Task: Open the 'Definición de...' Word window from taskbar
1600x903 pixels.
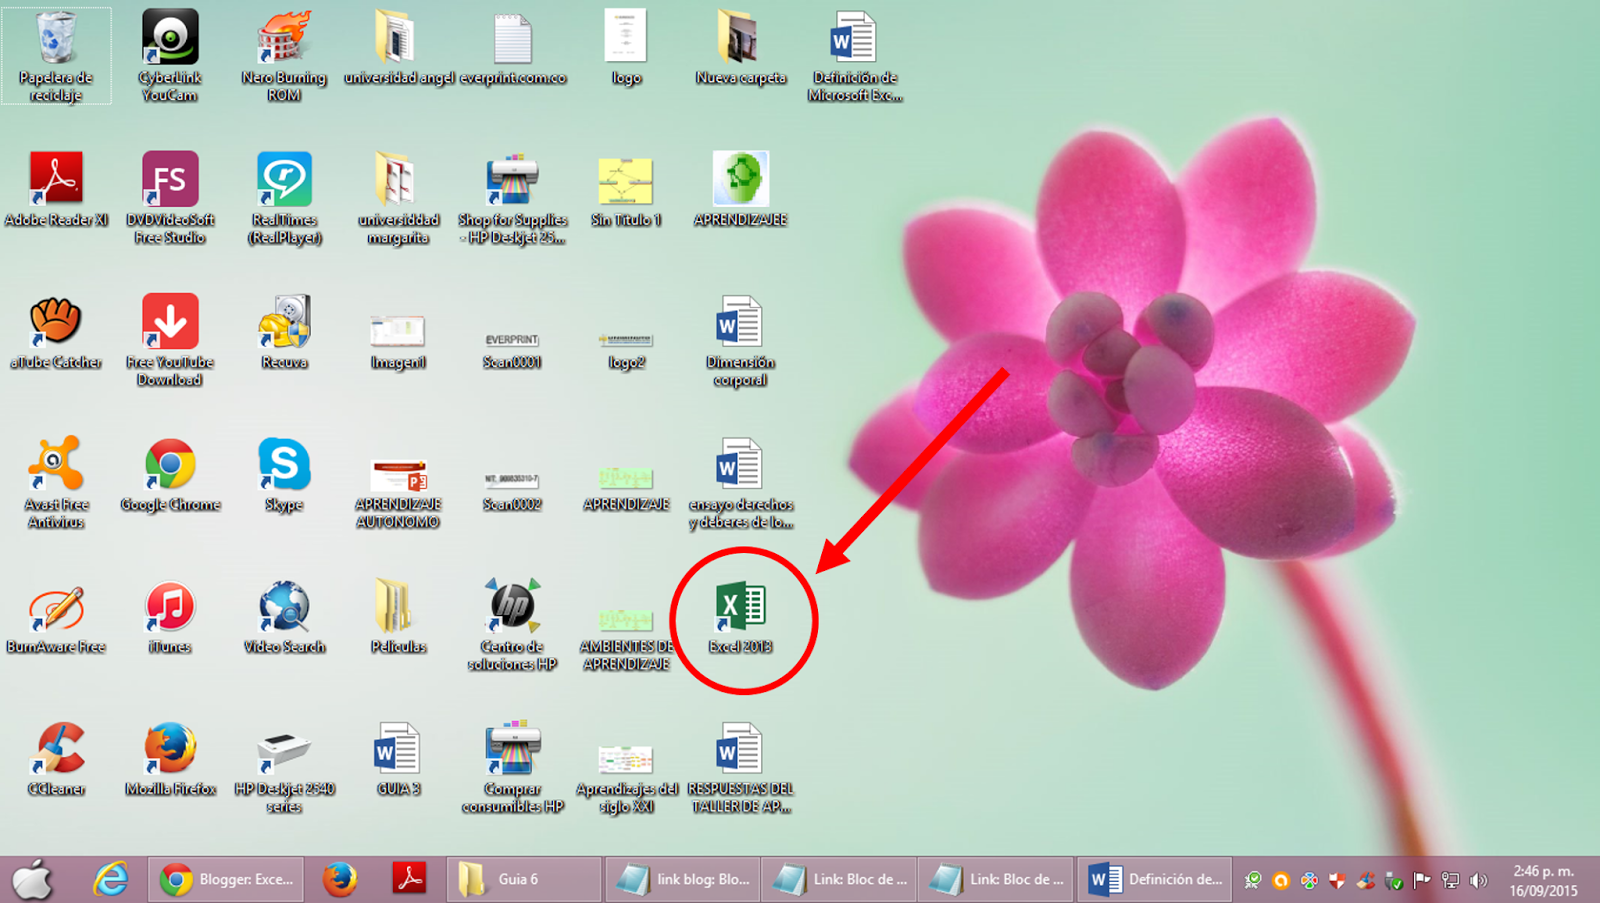Action: click(x=1155, y=879)
